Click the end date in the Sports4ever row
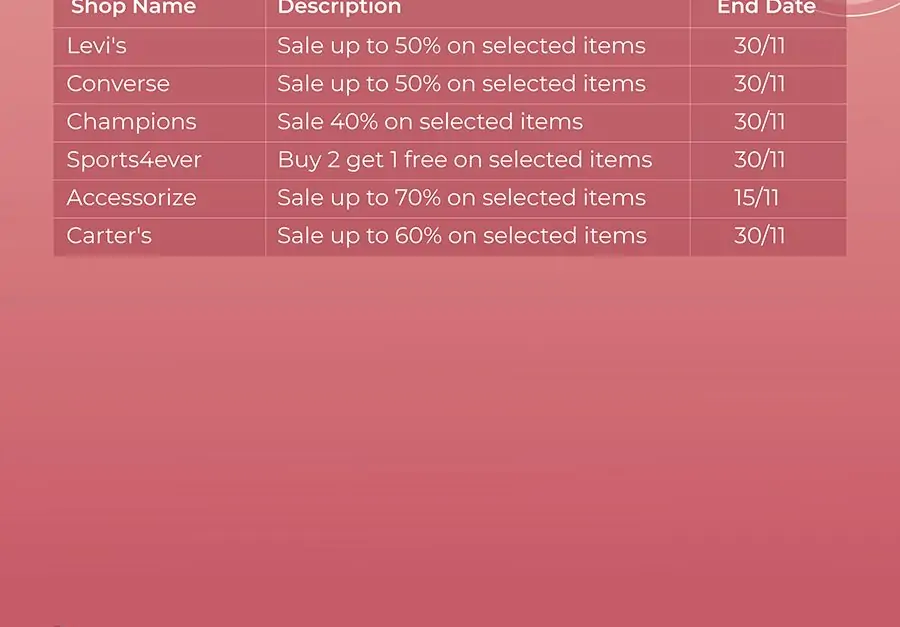The image size is (900, 627). pos(759,160)
